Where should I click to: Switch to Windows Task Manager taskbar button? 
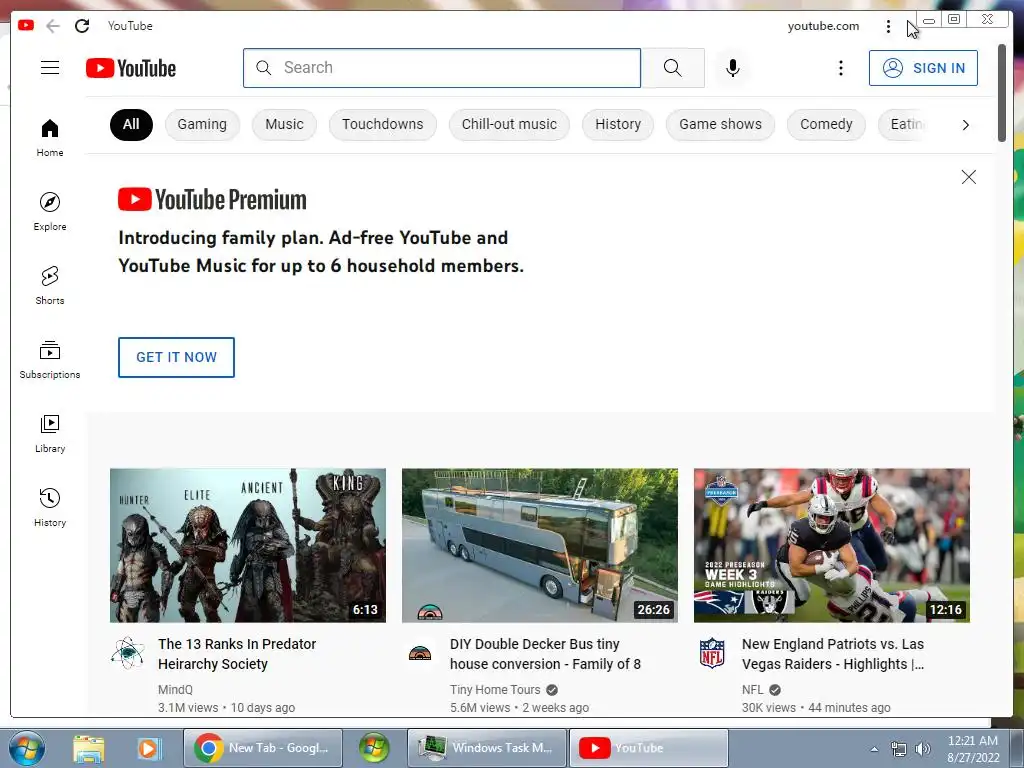487,748
